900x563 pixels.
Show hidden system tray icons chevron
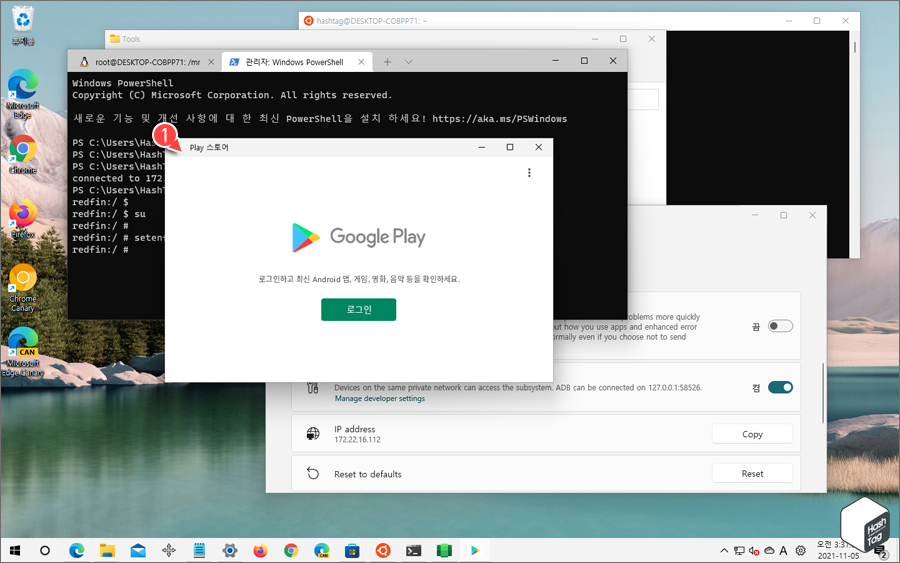click(x=724, y=550)
